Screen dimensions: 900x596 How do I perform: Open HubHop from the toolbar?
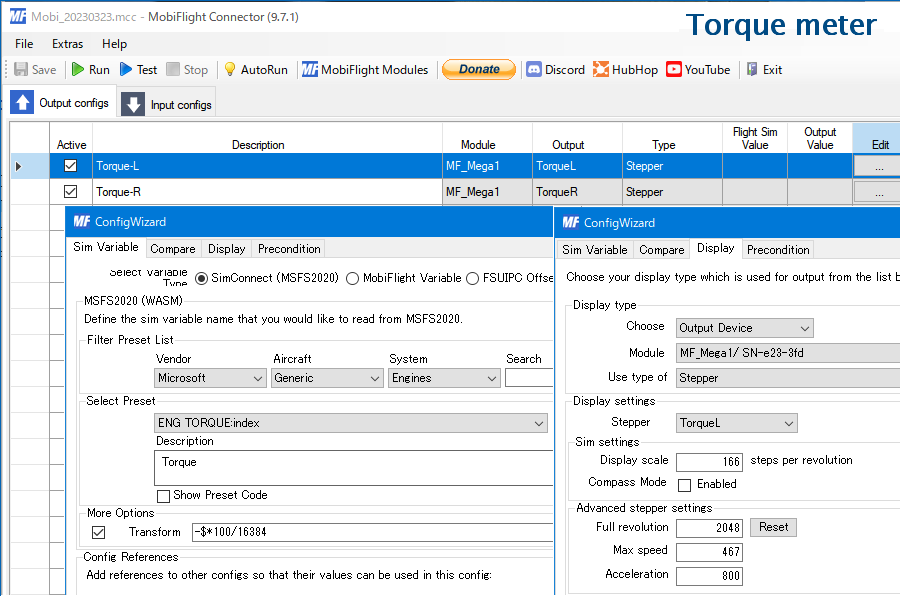tap(625, 69)
